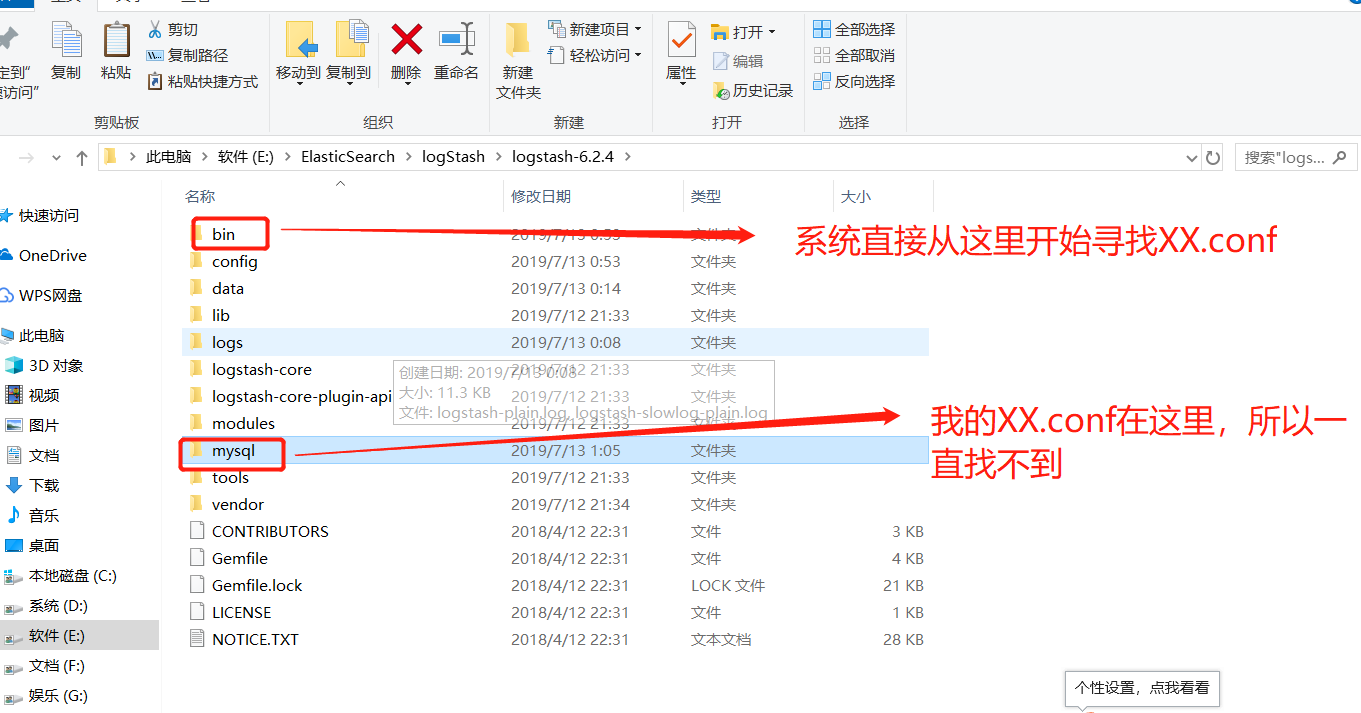
Task: Expand the 新建项目 (New item) dropdown
Action: (639, 28)
